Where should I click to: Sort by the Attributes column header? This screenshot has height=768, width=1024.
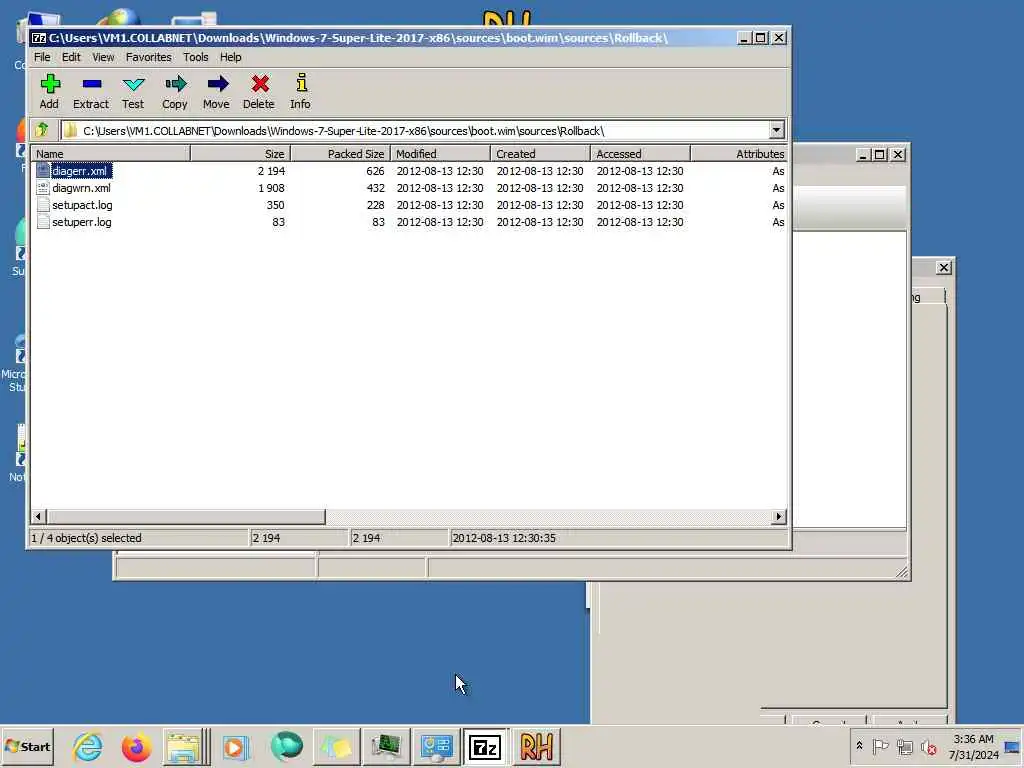coord(739,153)
